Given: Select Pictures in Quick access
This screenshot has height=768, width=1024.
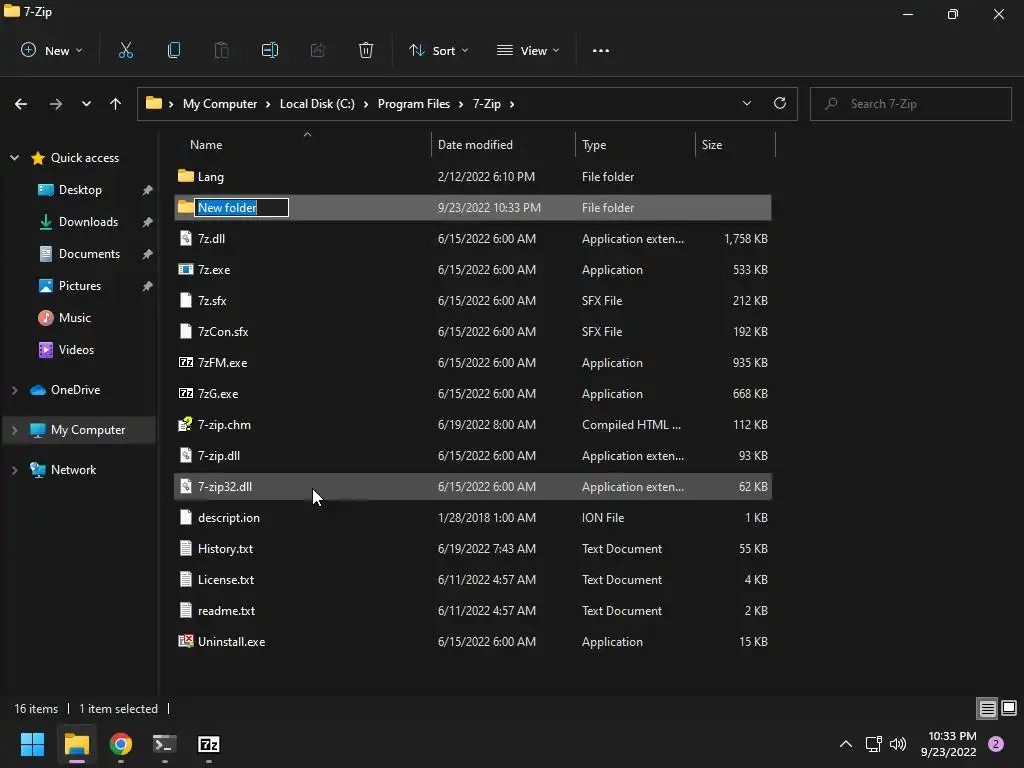Looking at the screenshot, I should pyautogui.click(x=80, y=285).
